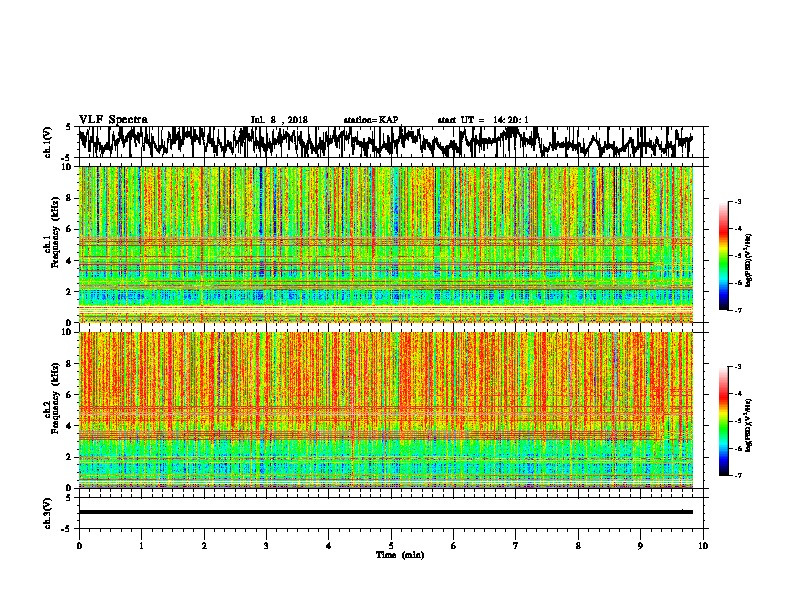Click the '-3' value on ch.2 colorbar
792x612 pixels.
pyautogui.click(x=737, y=367)
